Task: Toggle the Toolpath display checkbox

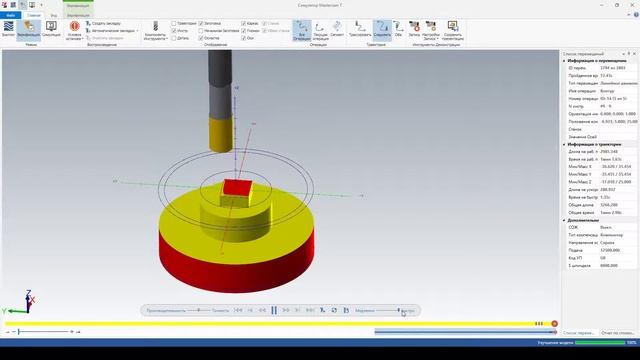Action: pos(173,24)
